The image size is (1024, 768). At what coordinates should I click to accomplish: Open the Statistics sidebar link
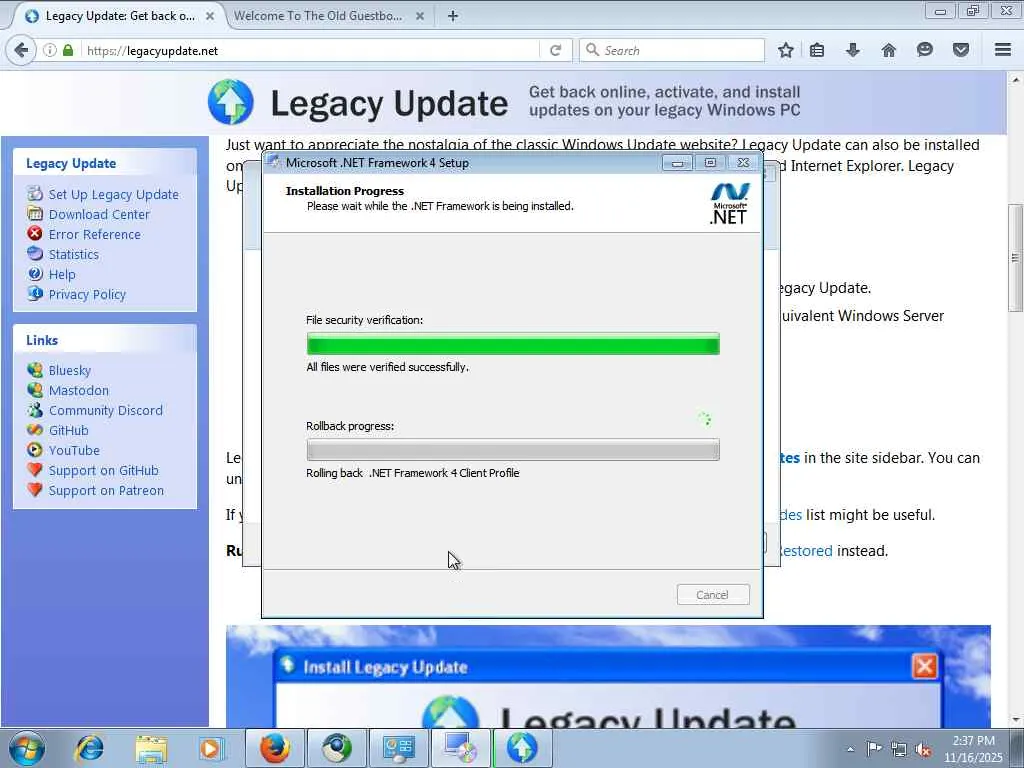[x=74, y=255]
